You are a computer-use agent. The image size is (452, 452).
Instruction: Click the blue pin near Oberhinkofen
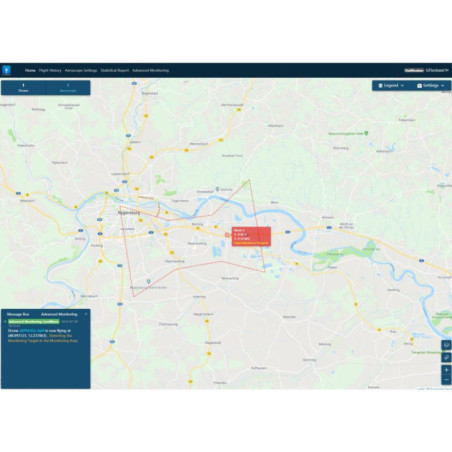pos(148,282)
